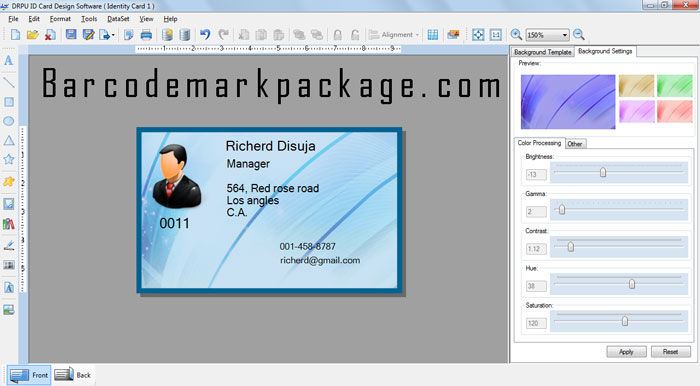Click the Copy icon in toolbar
Image resolution: width=700 pixels, height=386 pixels.
coord(261,35)
